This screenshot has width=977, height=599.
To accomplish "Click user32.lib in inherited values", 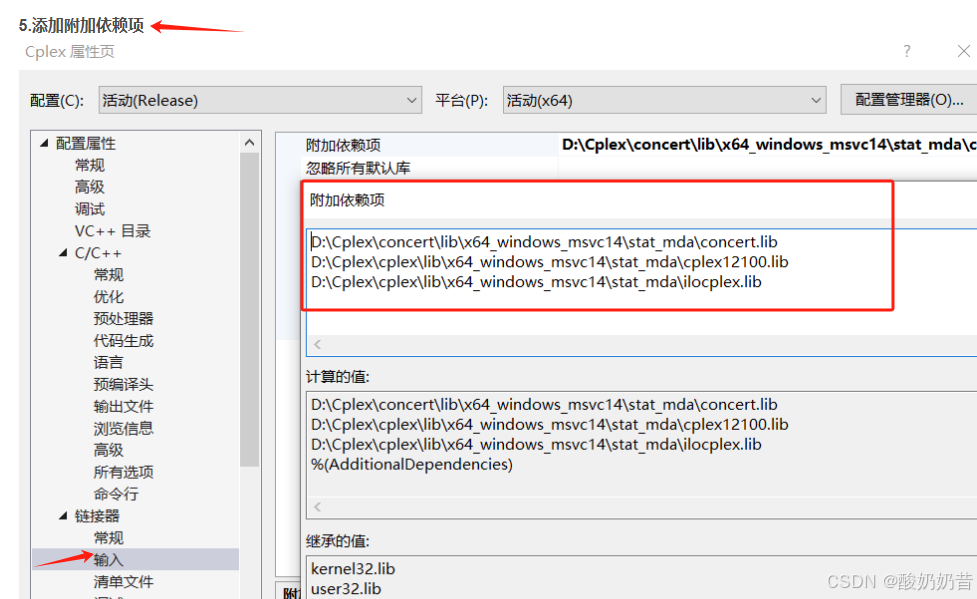I will click(346, 589).
